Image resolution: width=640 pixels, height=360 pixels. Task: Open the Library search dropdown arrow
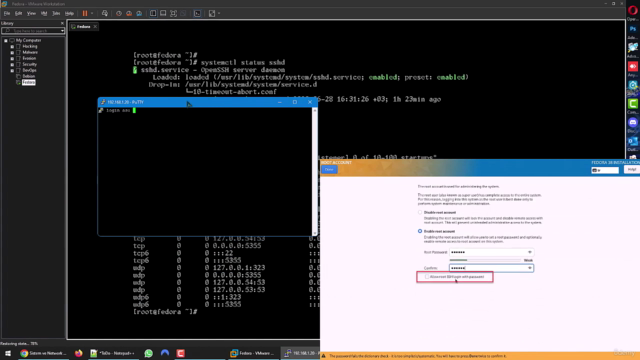(62, 31)
